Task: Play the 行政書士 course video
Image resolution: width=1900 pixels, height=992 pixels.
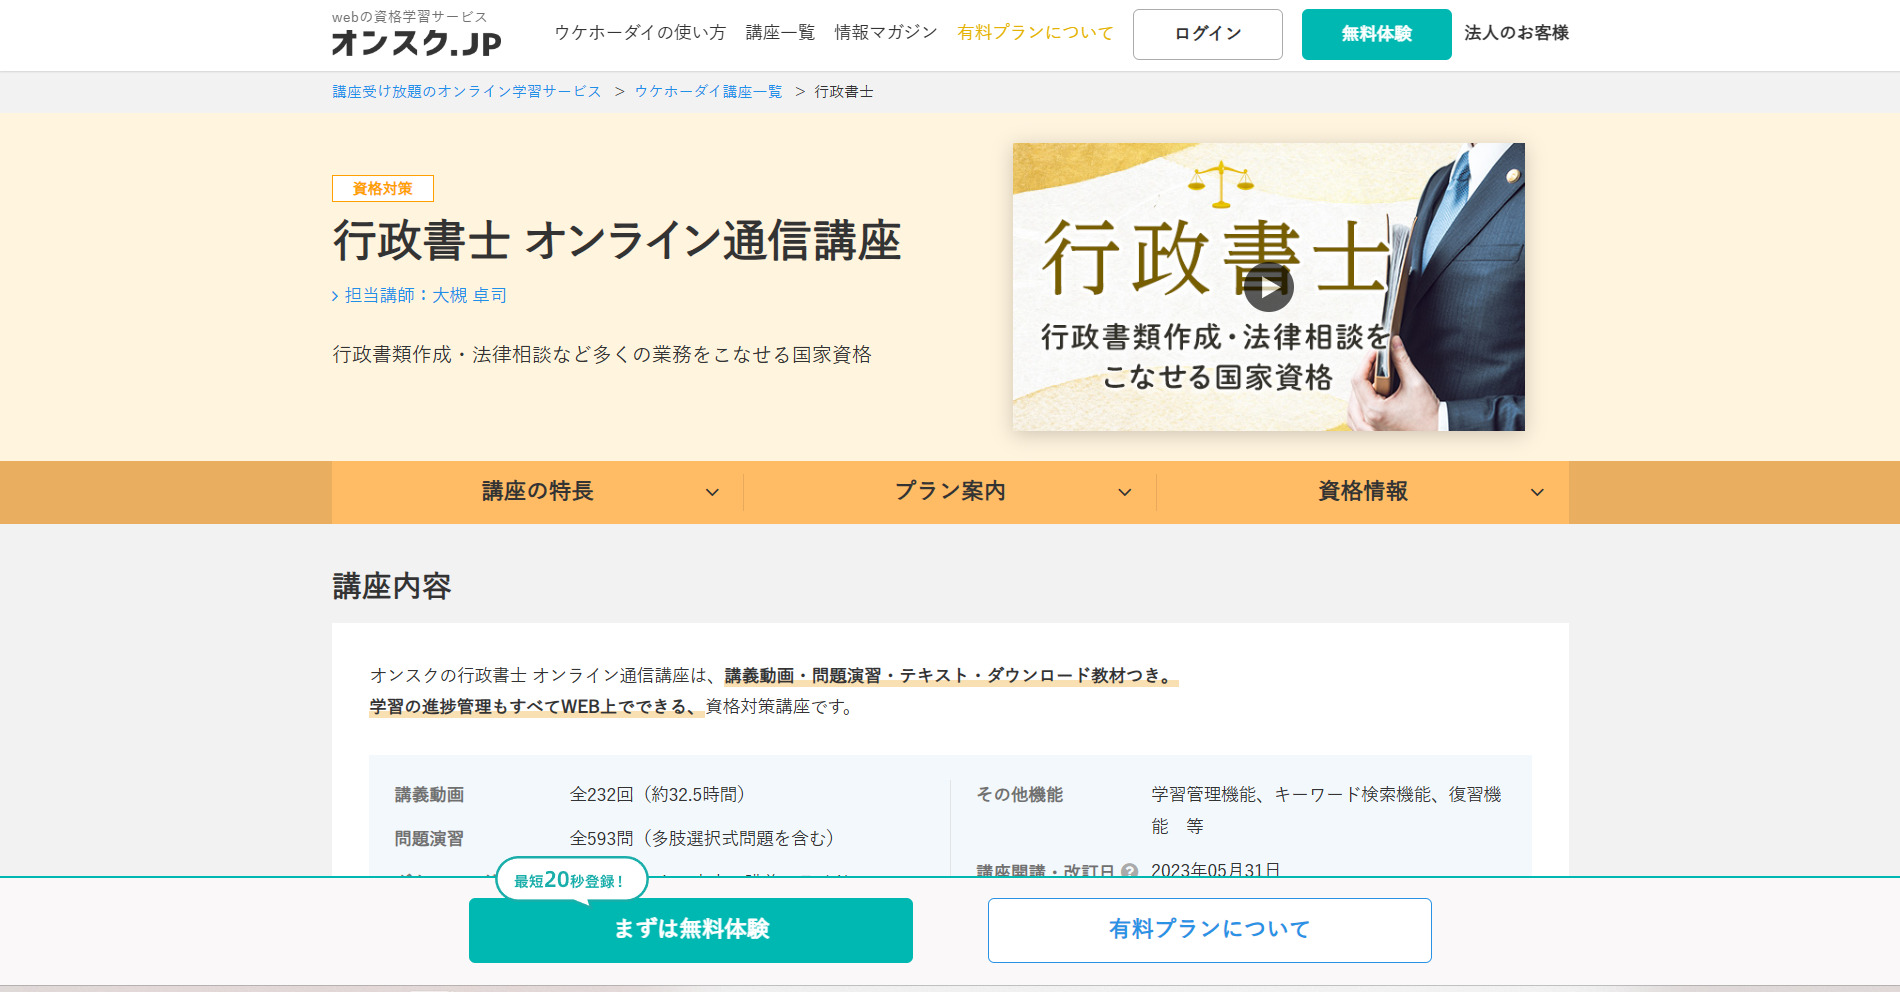Action: point(1268,288)
